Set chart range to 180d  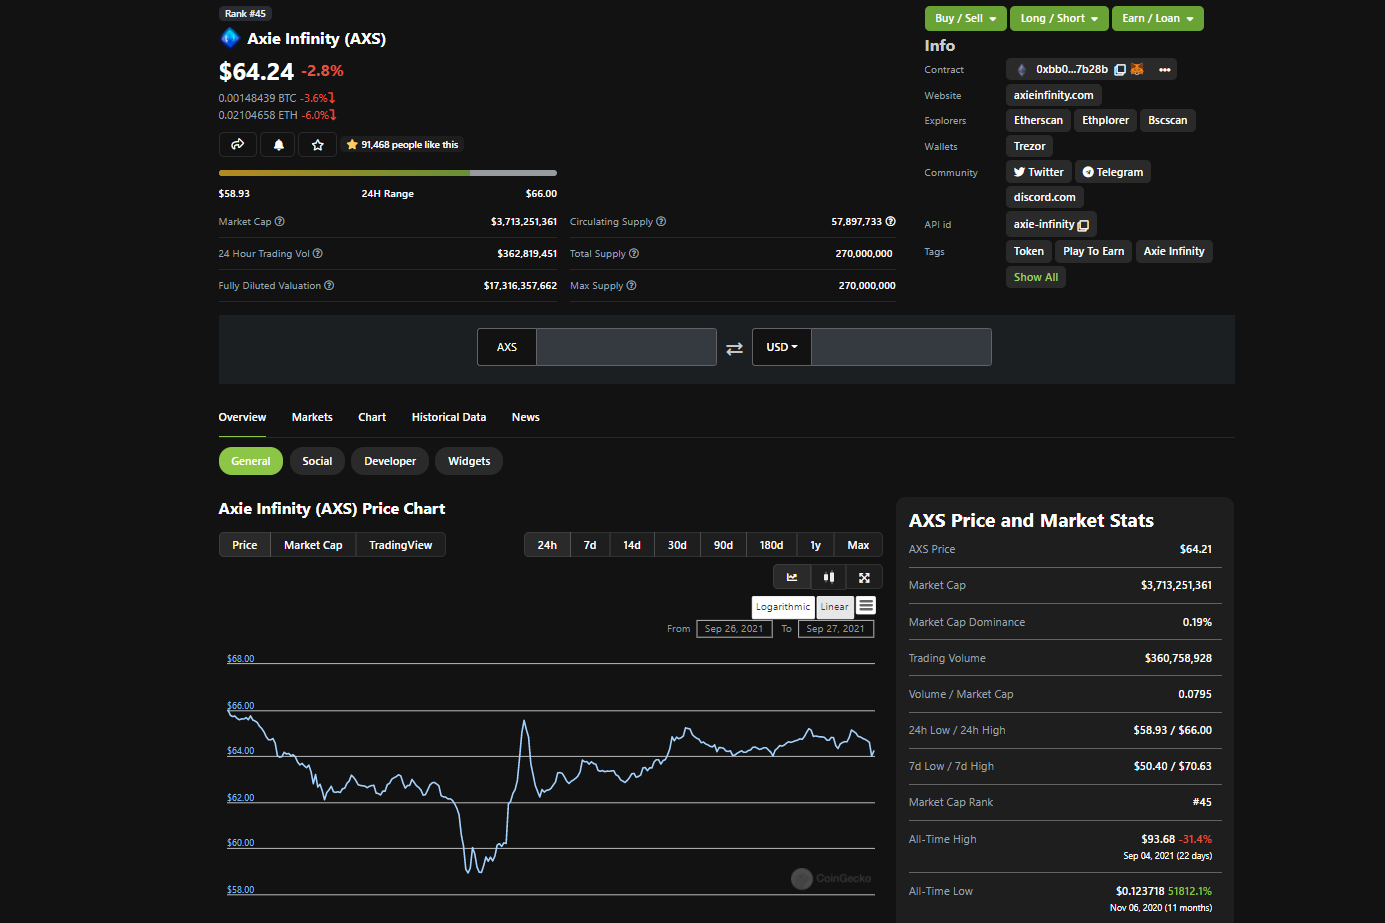[771, 545]
